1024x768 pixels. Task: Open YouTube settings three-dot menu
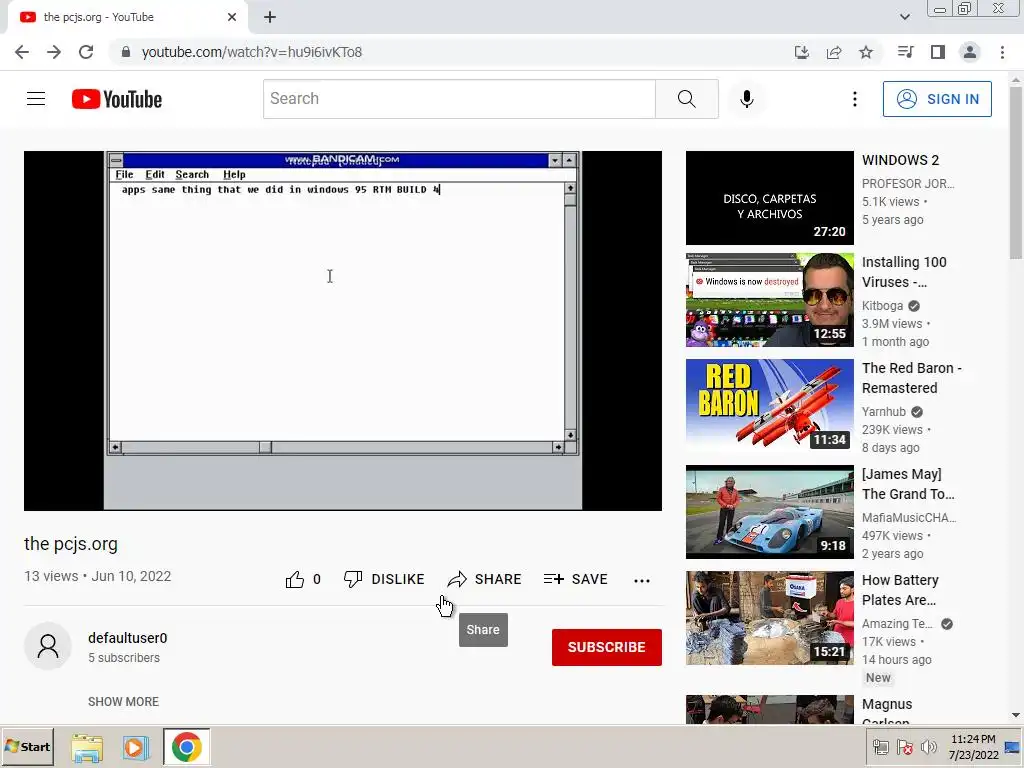coord(854,99)
